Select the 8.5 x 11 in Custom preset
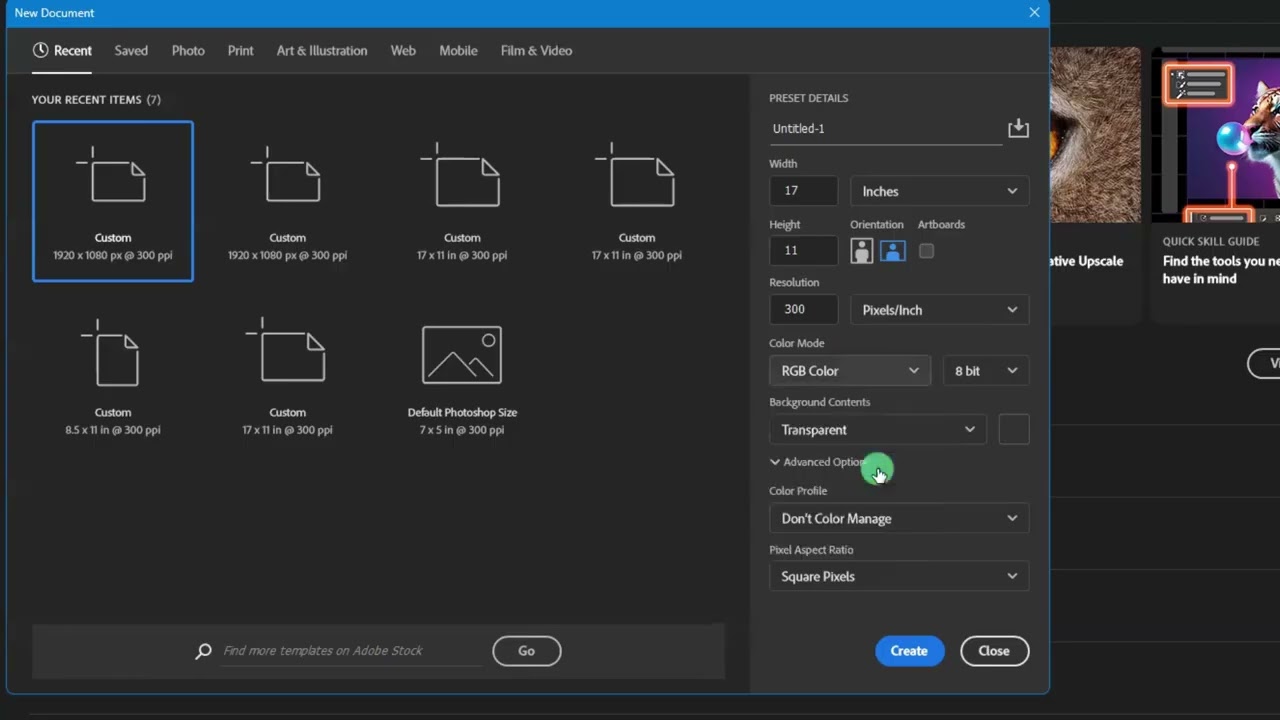This screenshot has width=1280, height=720. coord(113,377)
